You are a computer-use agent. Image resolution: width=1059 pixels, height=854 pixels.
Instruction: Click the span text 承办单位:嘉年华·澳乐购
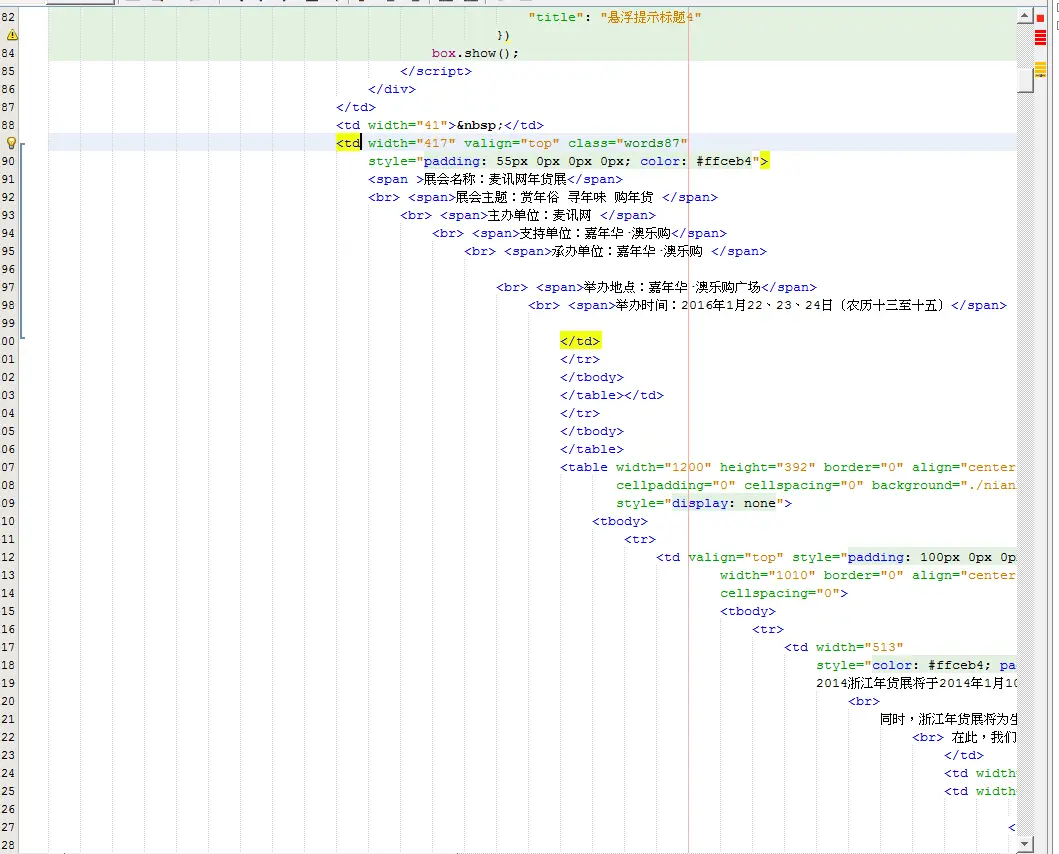[627, 251]
